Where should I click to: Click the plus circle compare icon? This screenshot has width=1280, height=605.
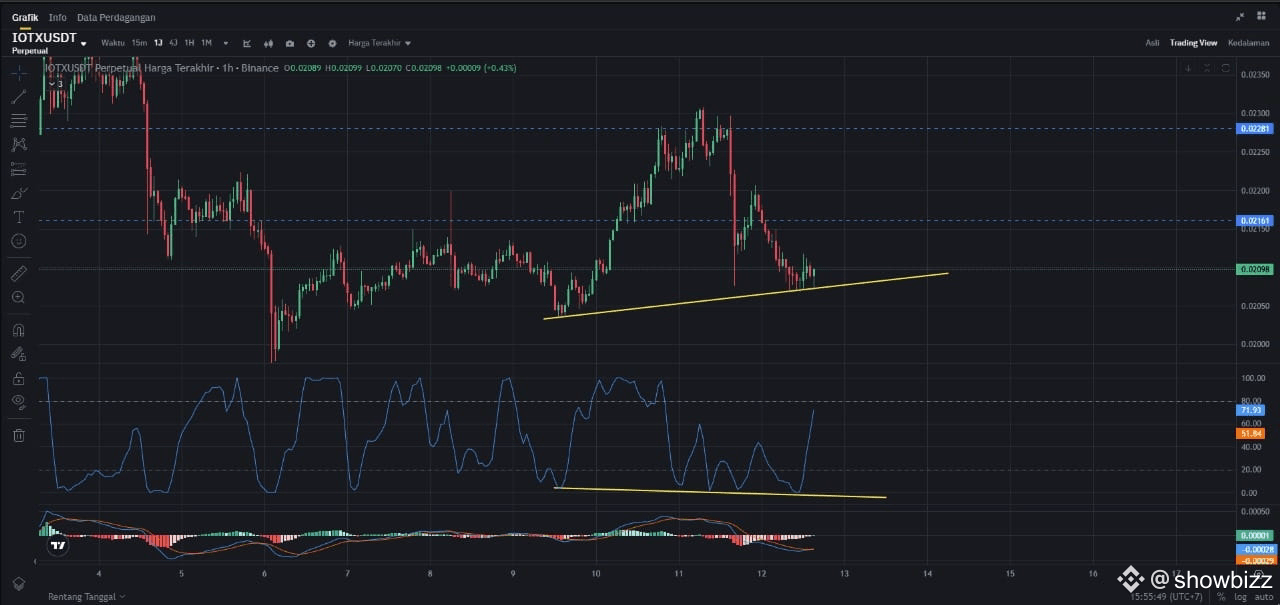point(311,43)
